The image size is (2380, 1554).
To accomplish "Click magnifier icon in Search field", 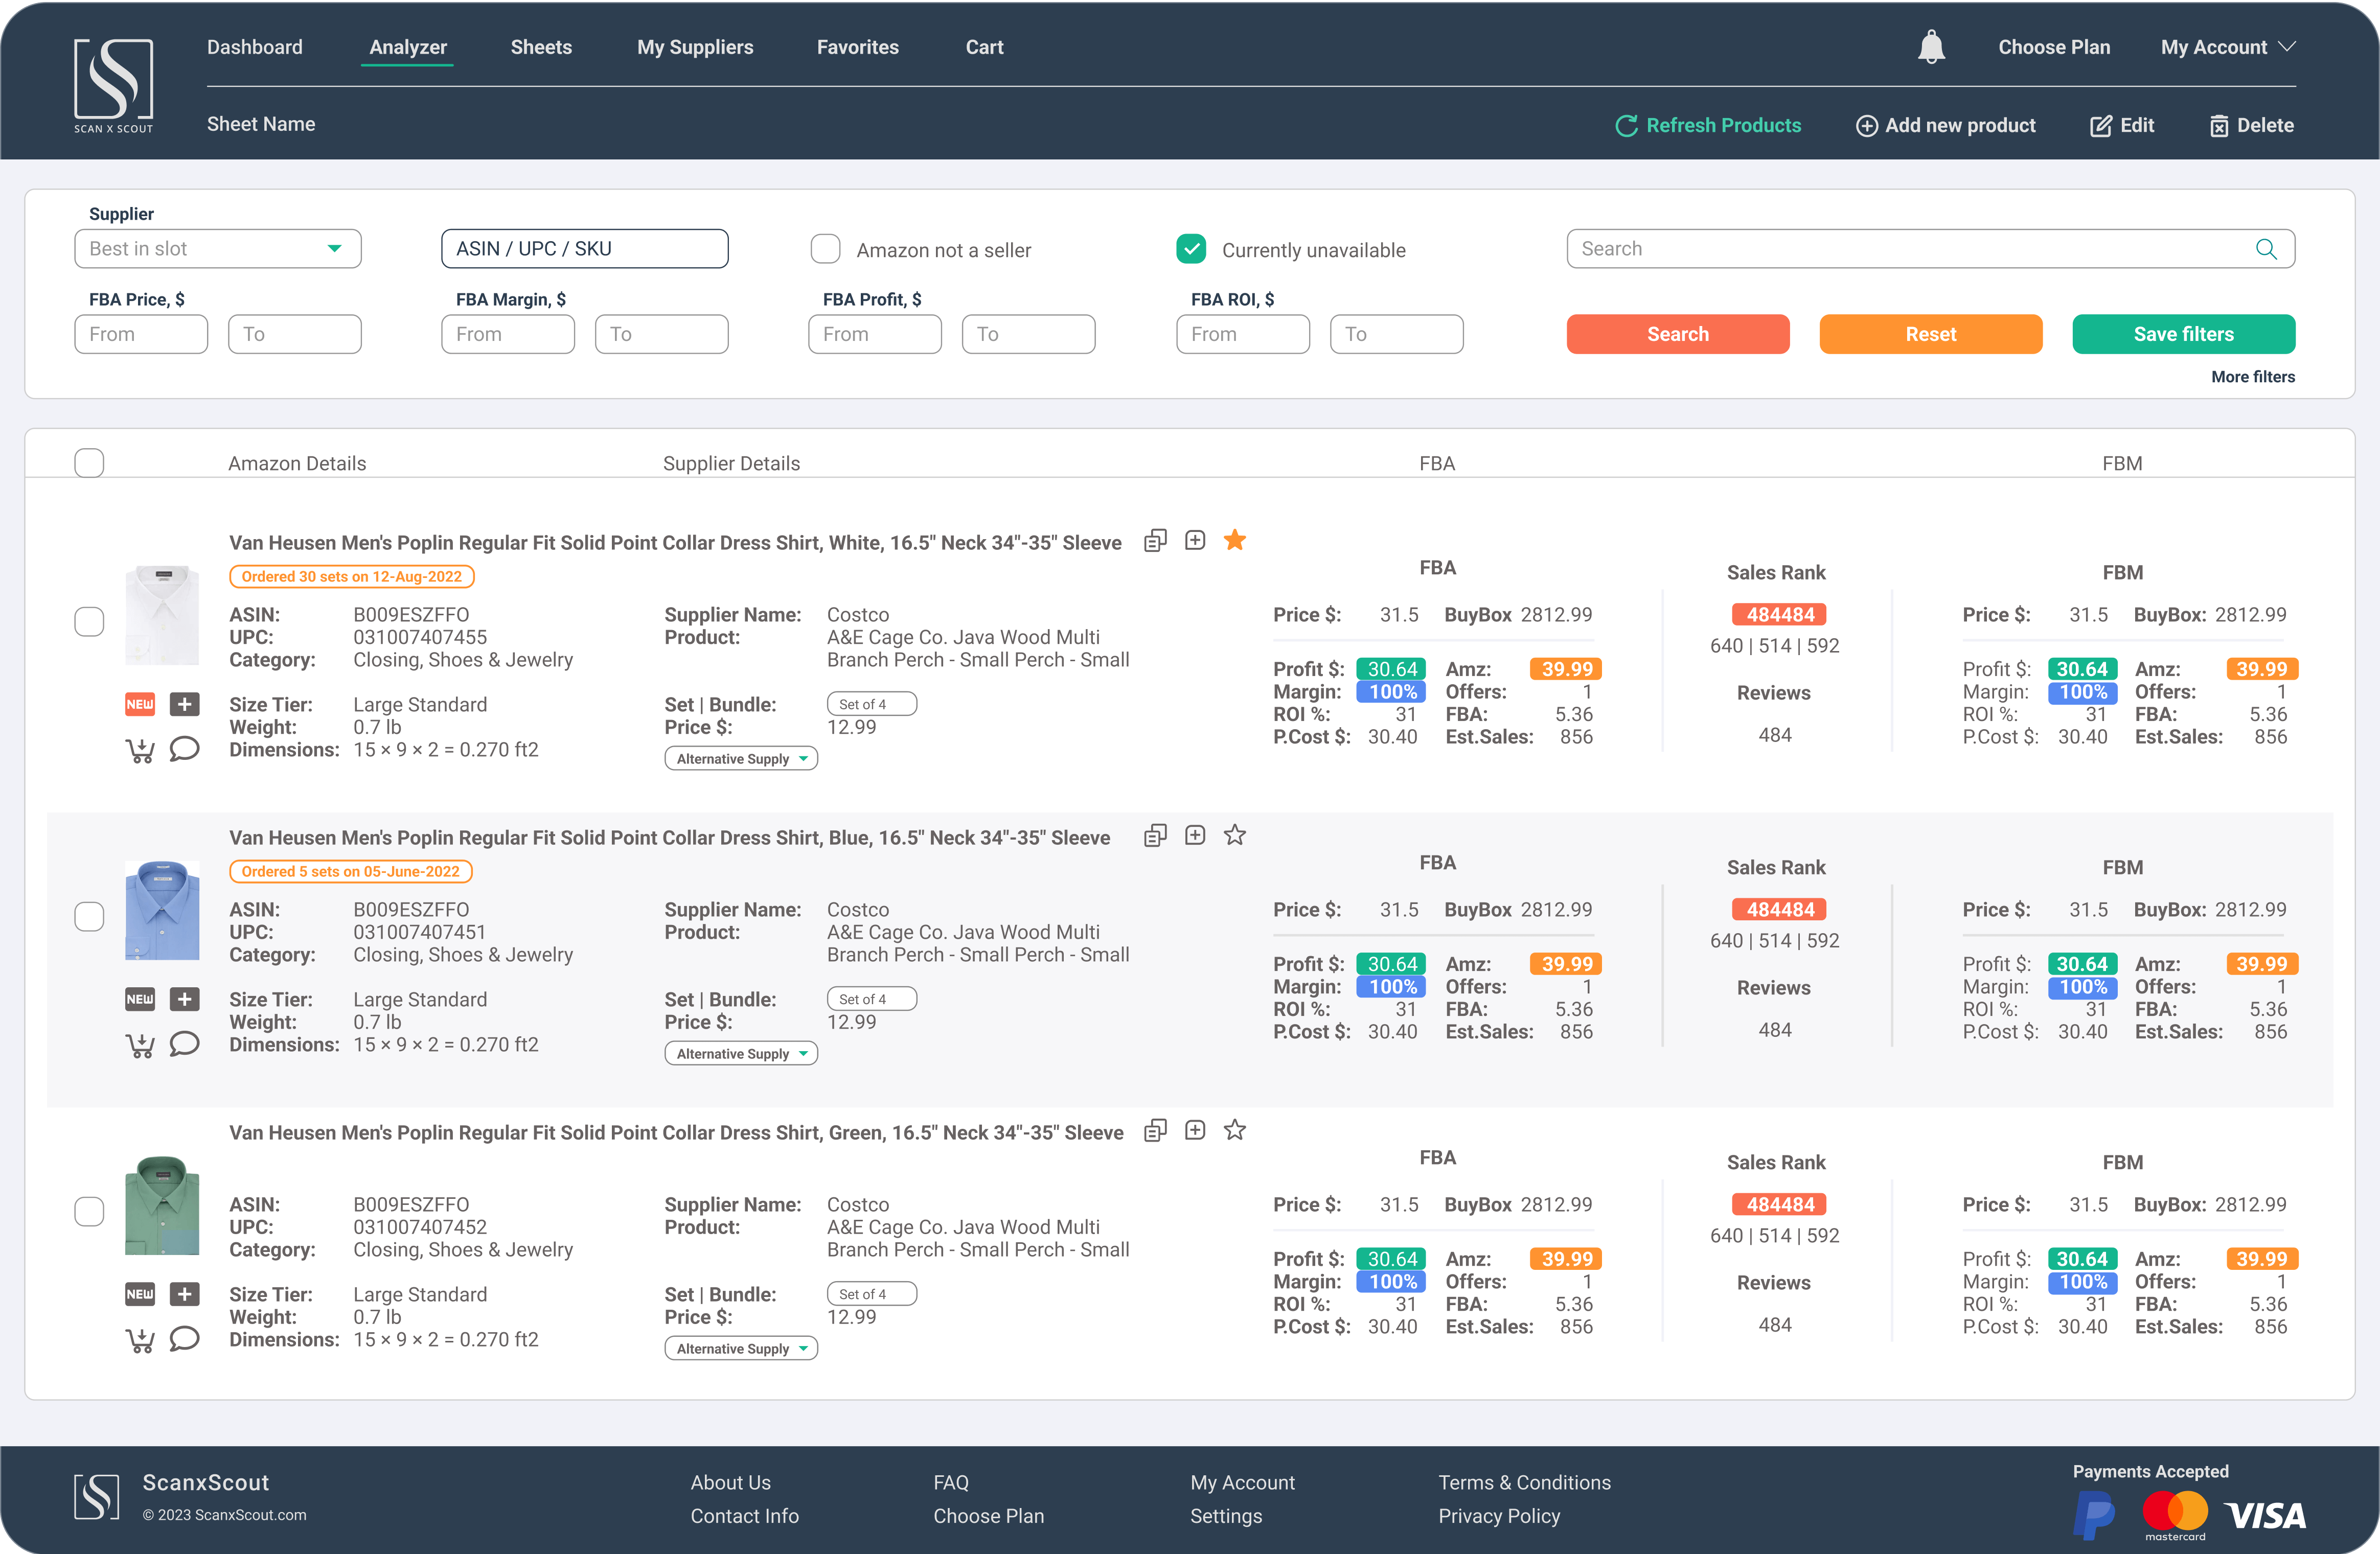I will pos(2266,249).
